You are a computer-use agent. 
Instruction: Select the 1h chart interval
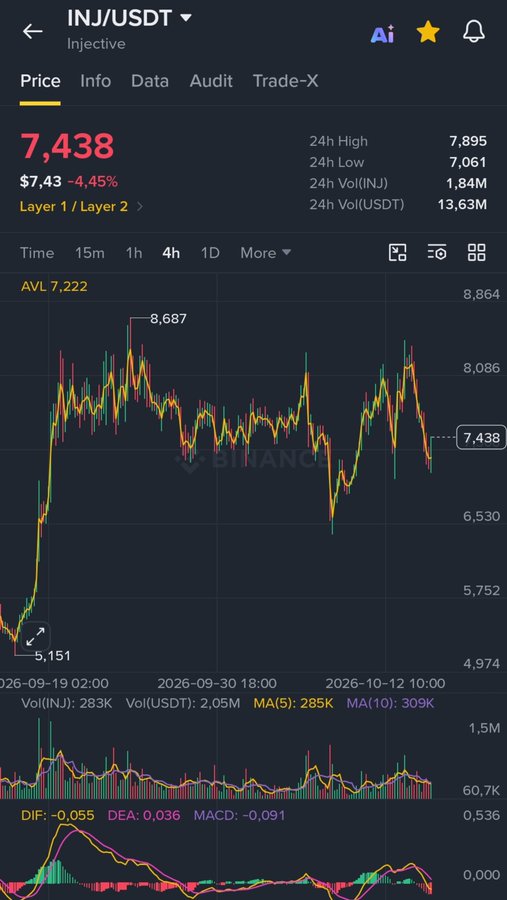134,253
